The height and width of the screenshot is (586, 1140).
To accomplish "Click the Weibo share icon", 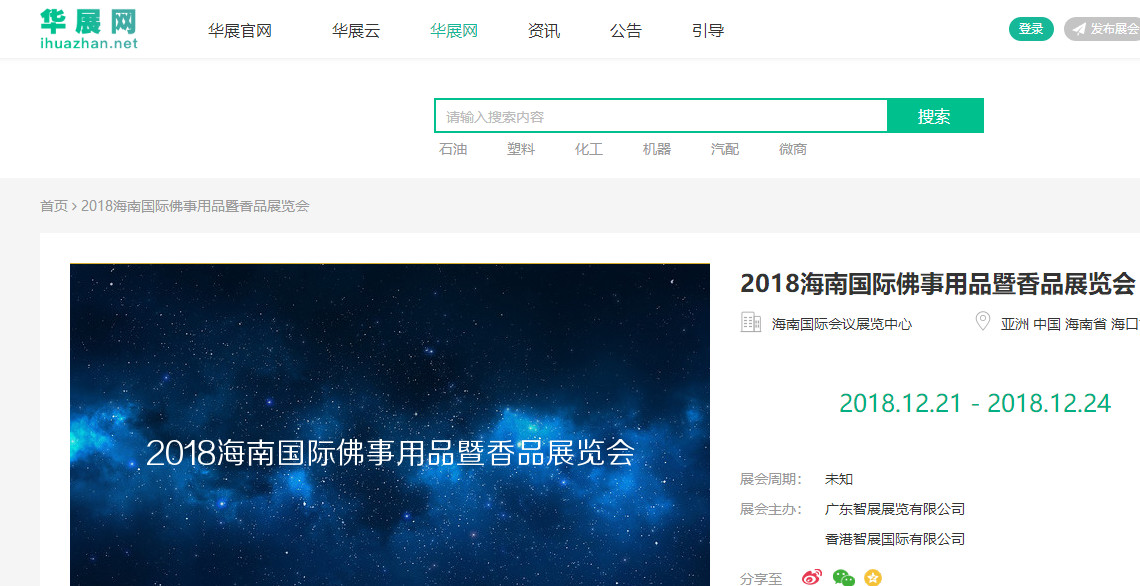I will 812,577.
